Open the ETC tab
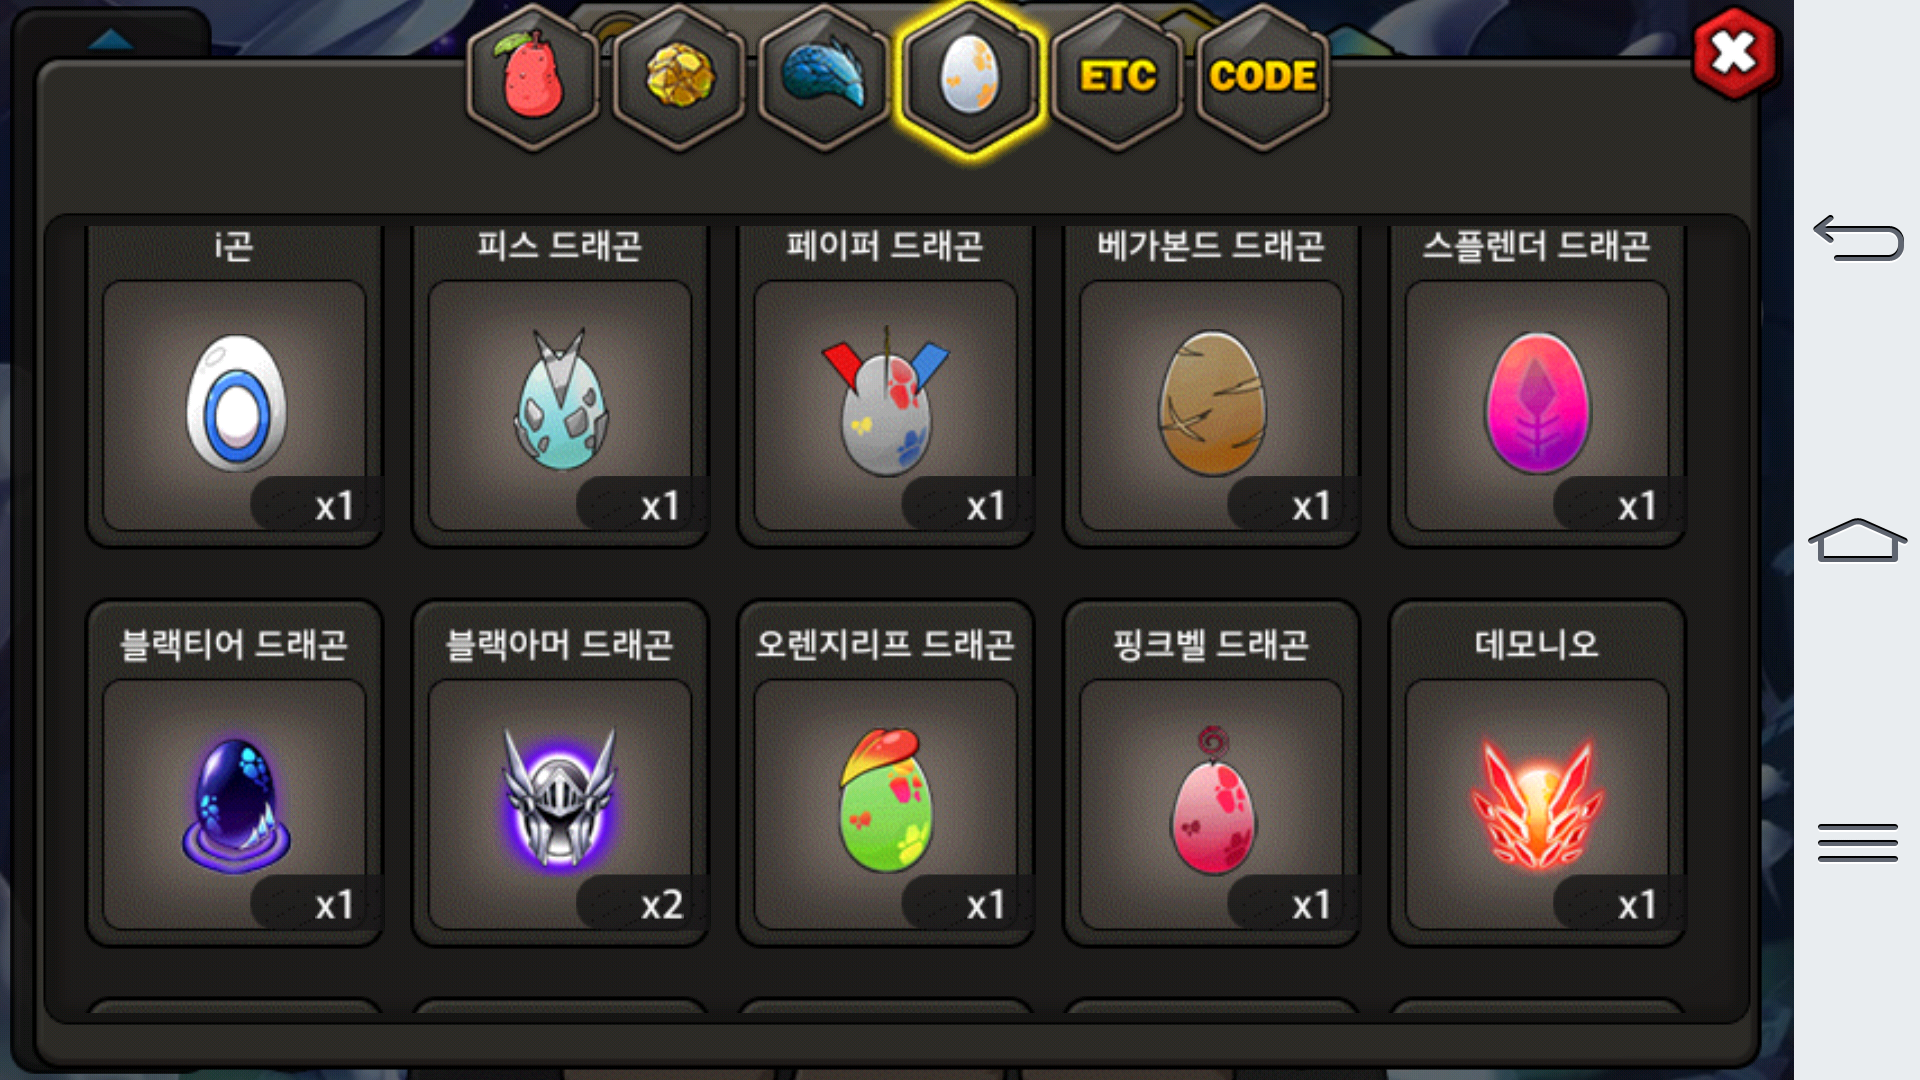The width and height of the screenshot is (1920, 1080). (x=1117, y=78)
